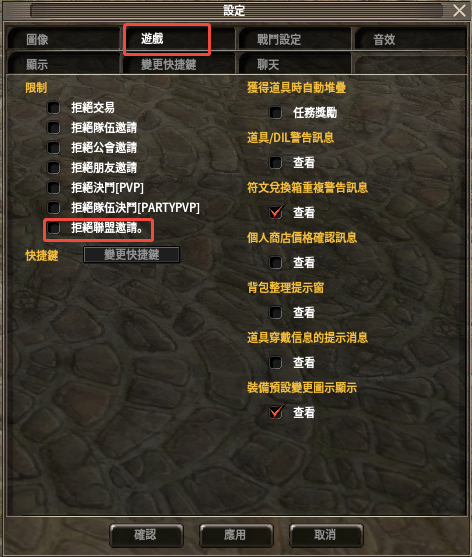This screenshot has width=472, height=557.
Task: Close the 設定 window with X
Action: point(460,11)
